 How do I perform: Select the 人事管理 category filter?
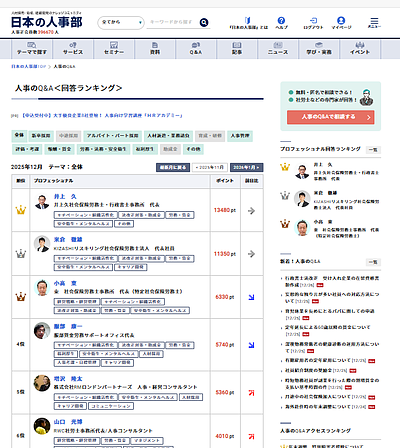[x=240, y=136]
